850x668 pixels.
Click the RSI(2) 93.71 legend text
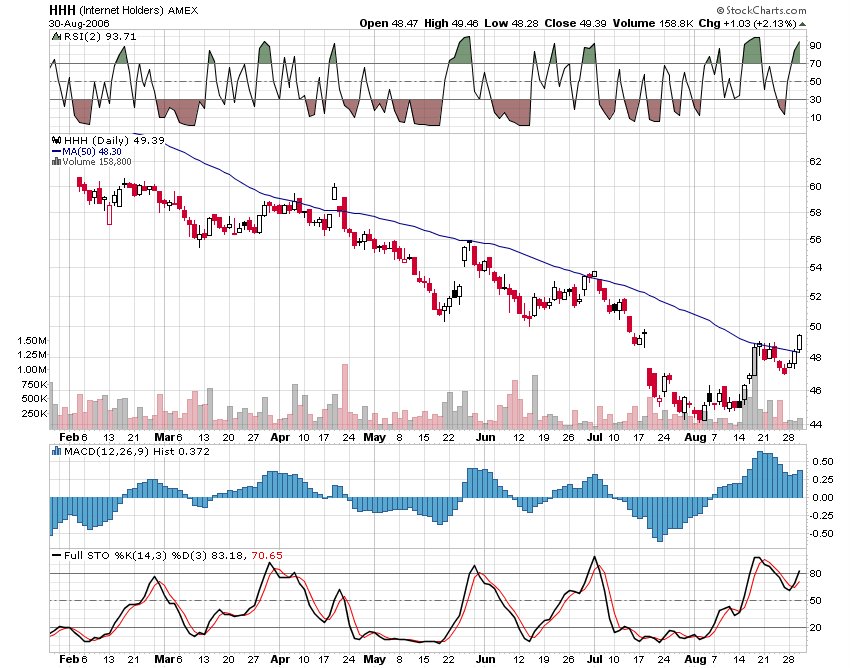point(100,36)
